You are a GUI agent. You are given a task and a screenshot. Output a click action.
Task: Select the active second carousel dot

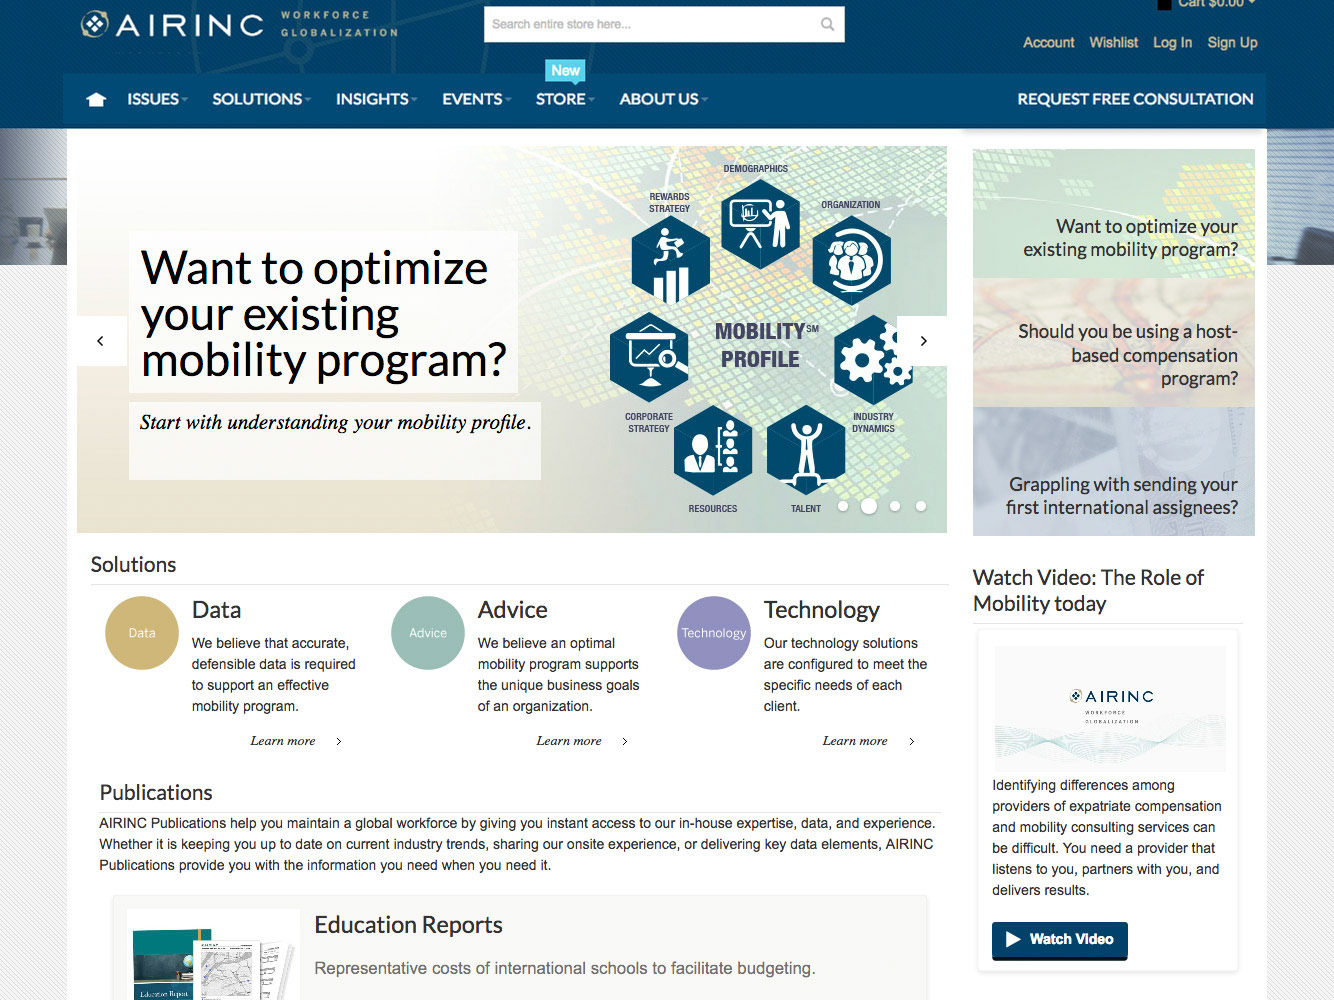pyautogui.click(x=869, y=506)
